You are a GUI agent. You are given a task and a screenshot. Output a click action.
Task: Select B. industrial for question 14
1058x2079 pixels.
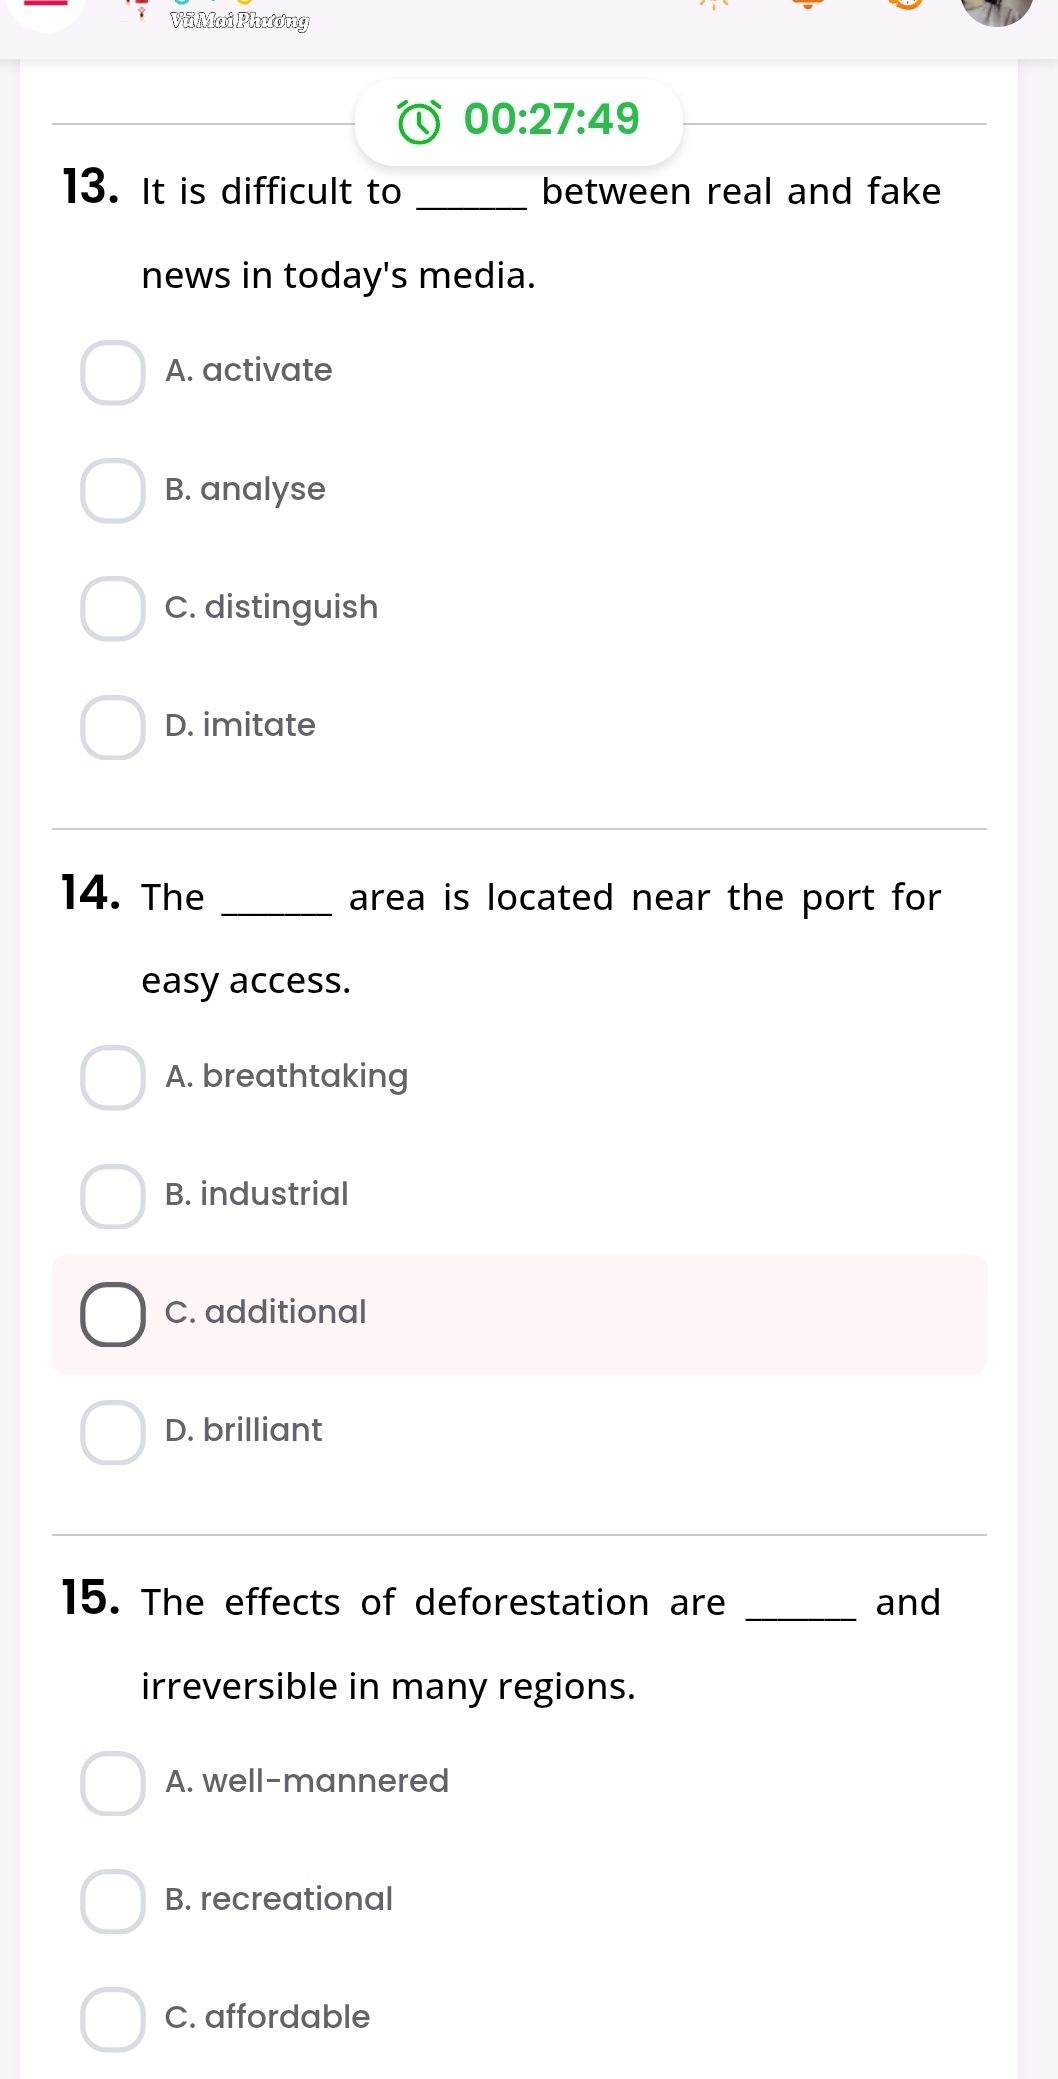tap(113, 1195)
